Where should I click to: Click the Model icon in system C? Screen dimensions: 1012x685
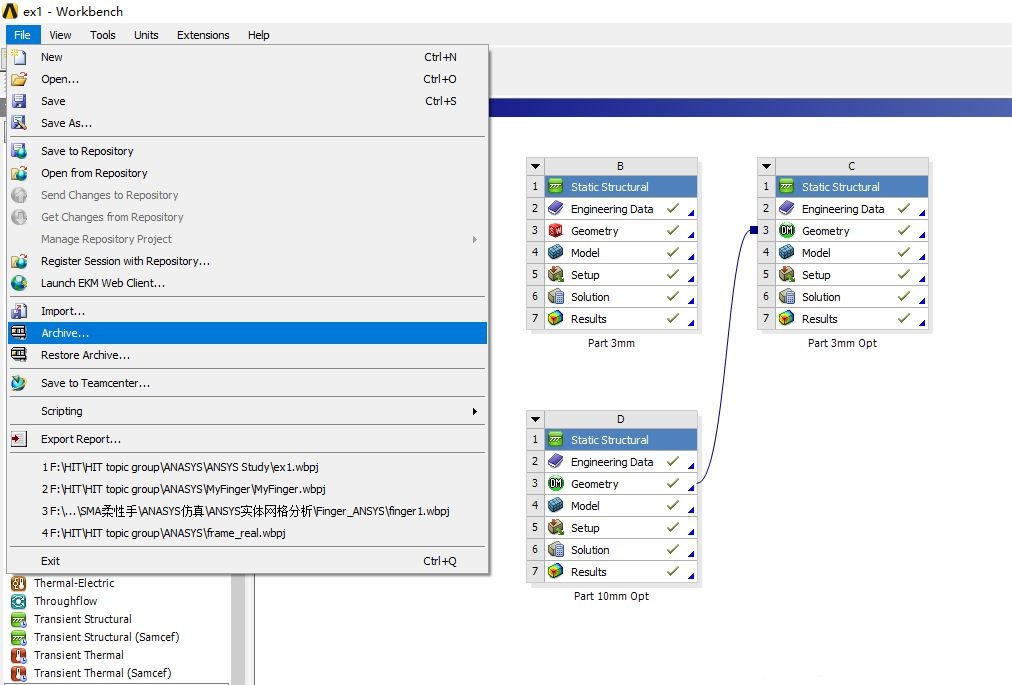[787, 252]
